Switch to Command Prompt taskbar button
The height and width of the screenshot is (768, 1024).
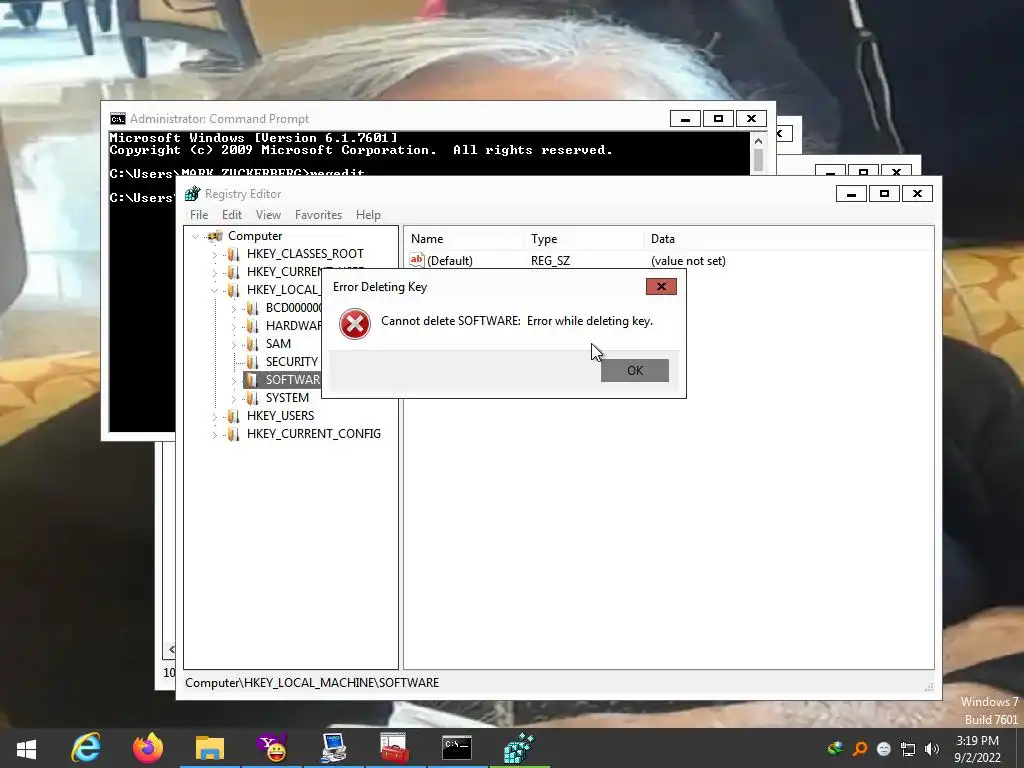(x=456, y=748)
